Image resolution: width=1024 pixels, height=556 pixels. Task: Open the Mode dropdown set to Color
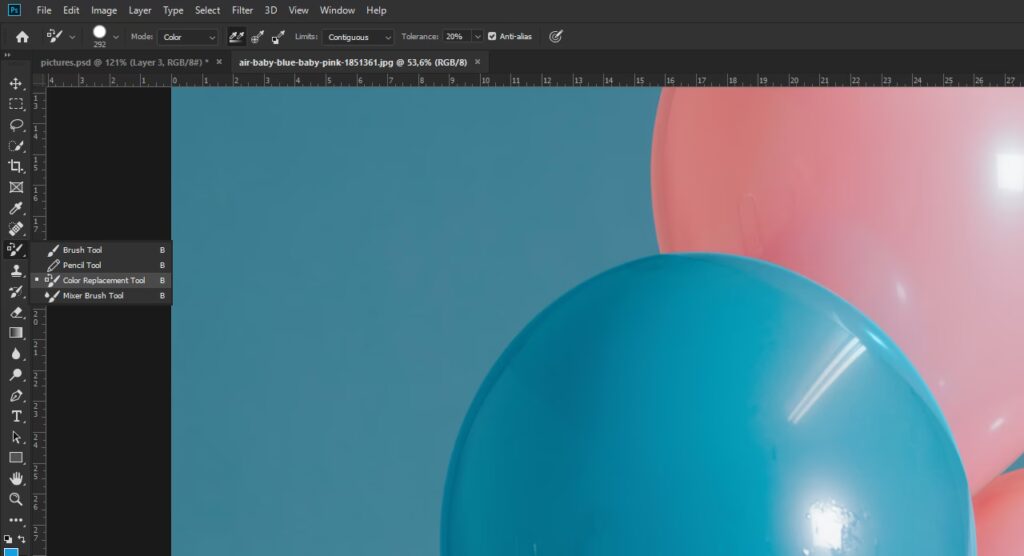(x=187, y=37)
